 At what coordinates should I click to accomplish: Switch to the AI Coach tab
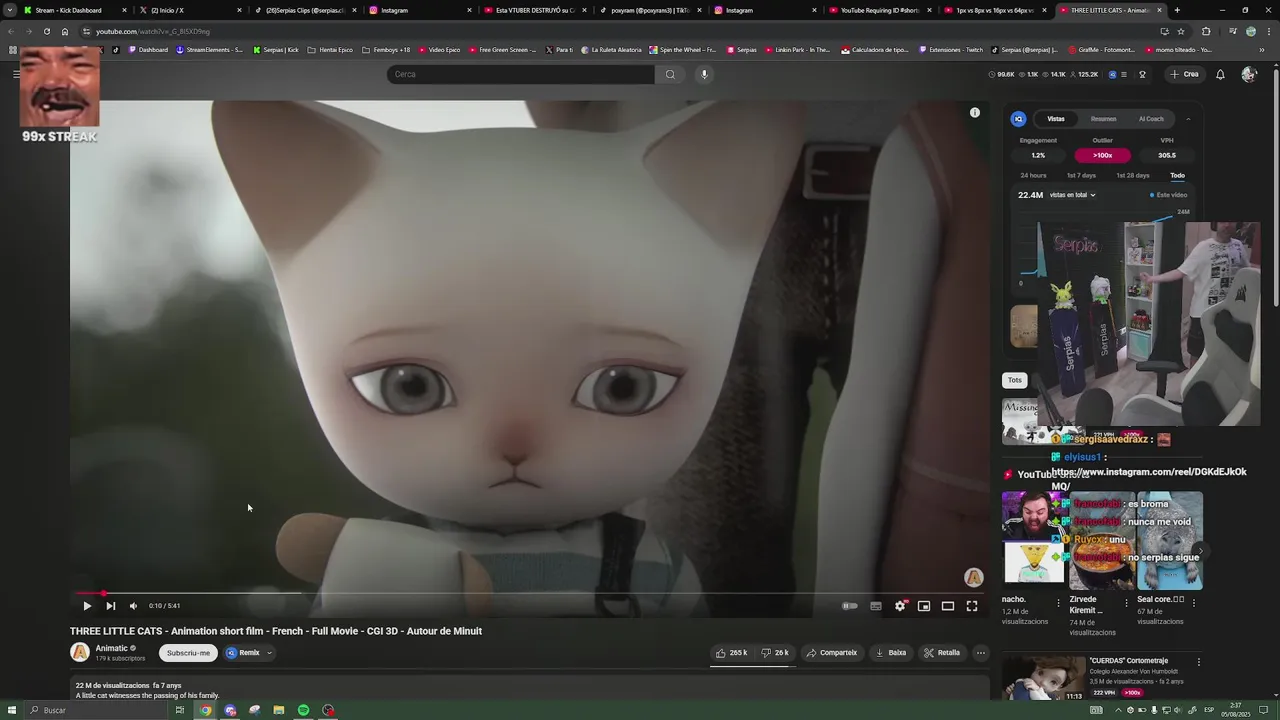[x=1151, y=119]
